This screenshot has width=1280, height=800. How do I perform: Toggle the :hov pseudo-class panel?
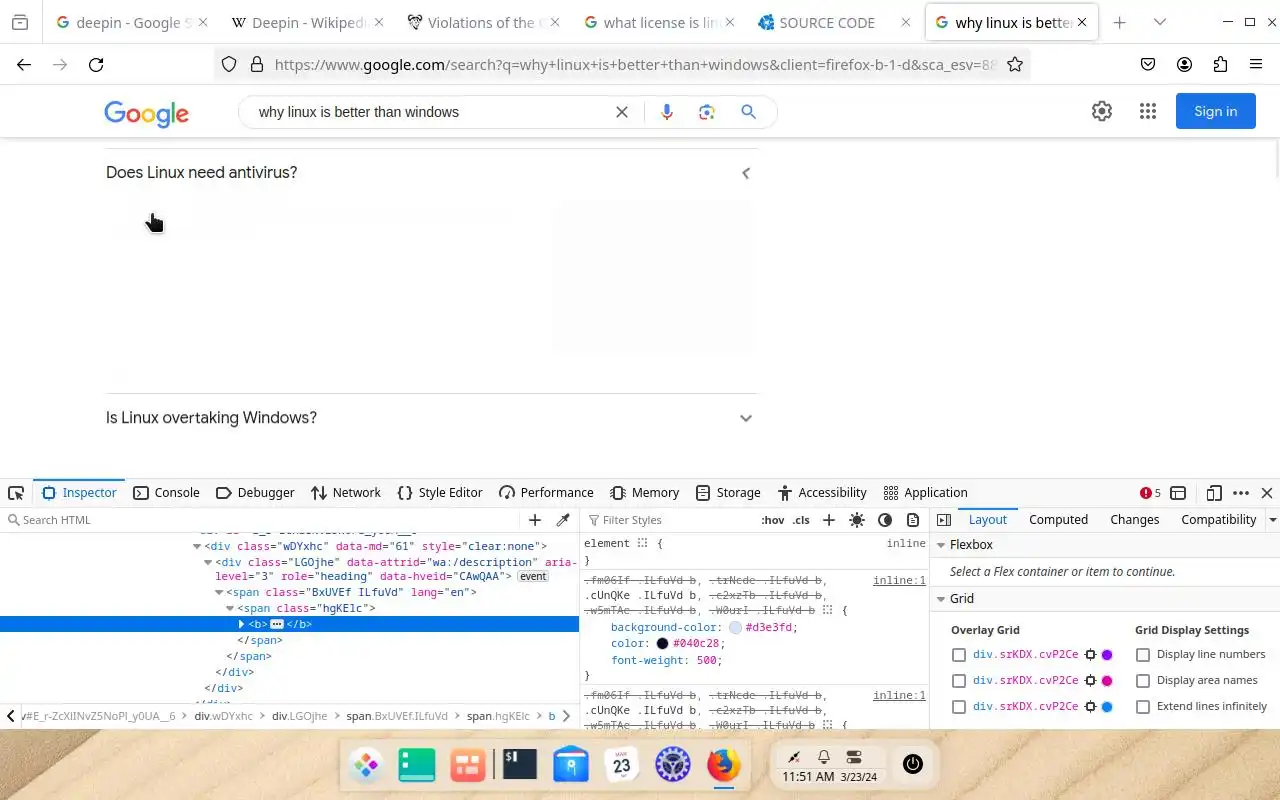[x=773, y=520]
